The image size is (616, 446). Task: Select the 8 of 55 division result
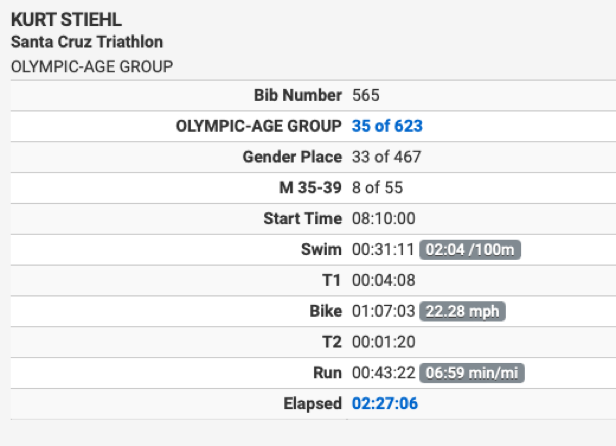coord(378,188)
